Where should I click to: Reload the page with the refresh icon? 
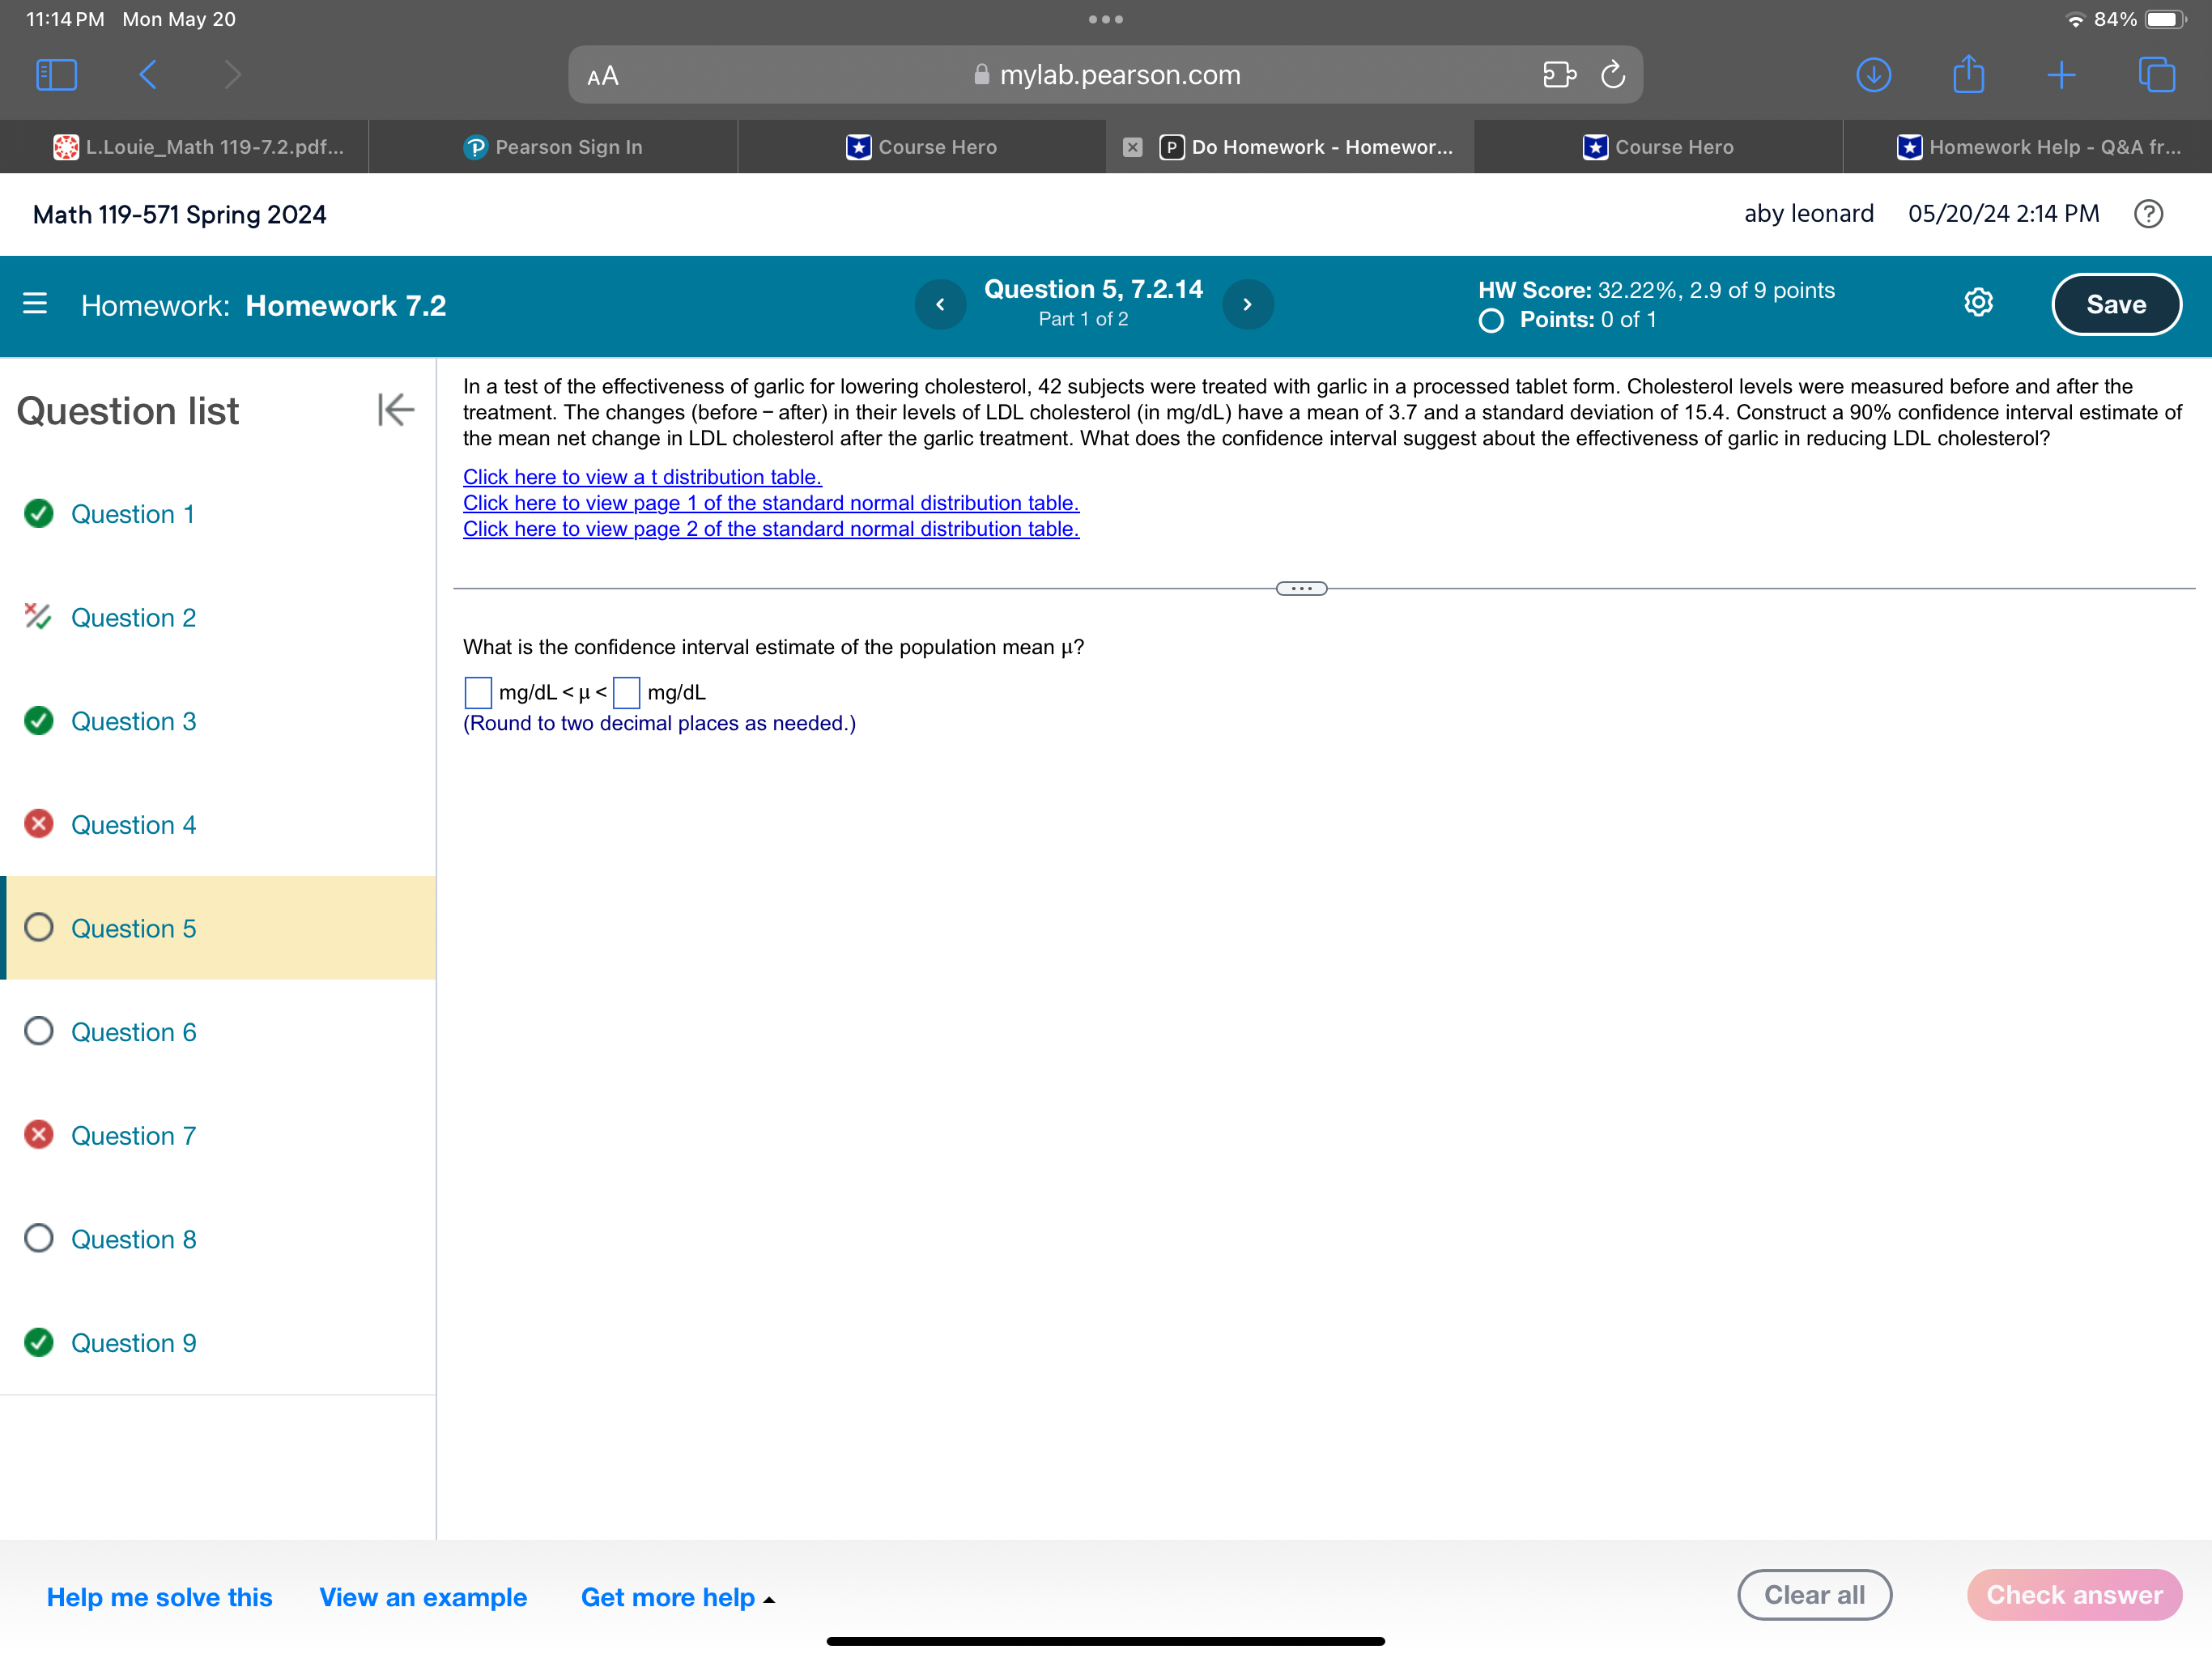click(1612, 74)
